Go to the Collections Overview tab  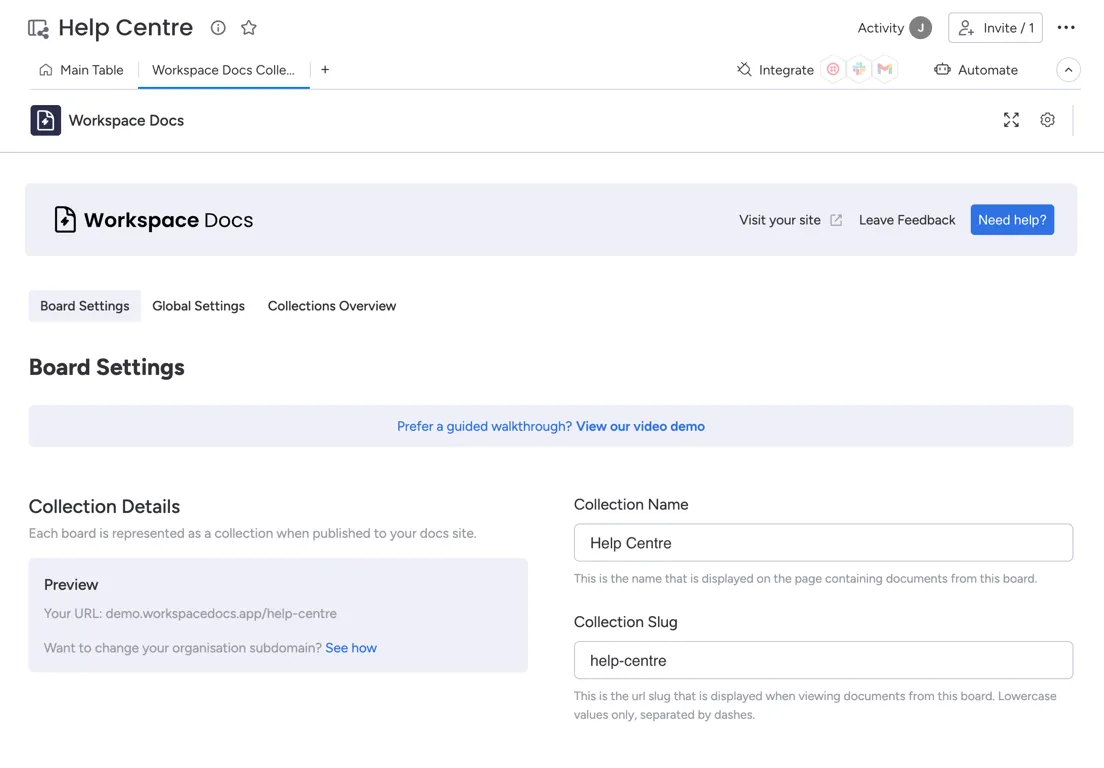click(331, 306)
